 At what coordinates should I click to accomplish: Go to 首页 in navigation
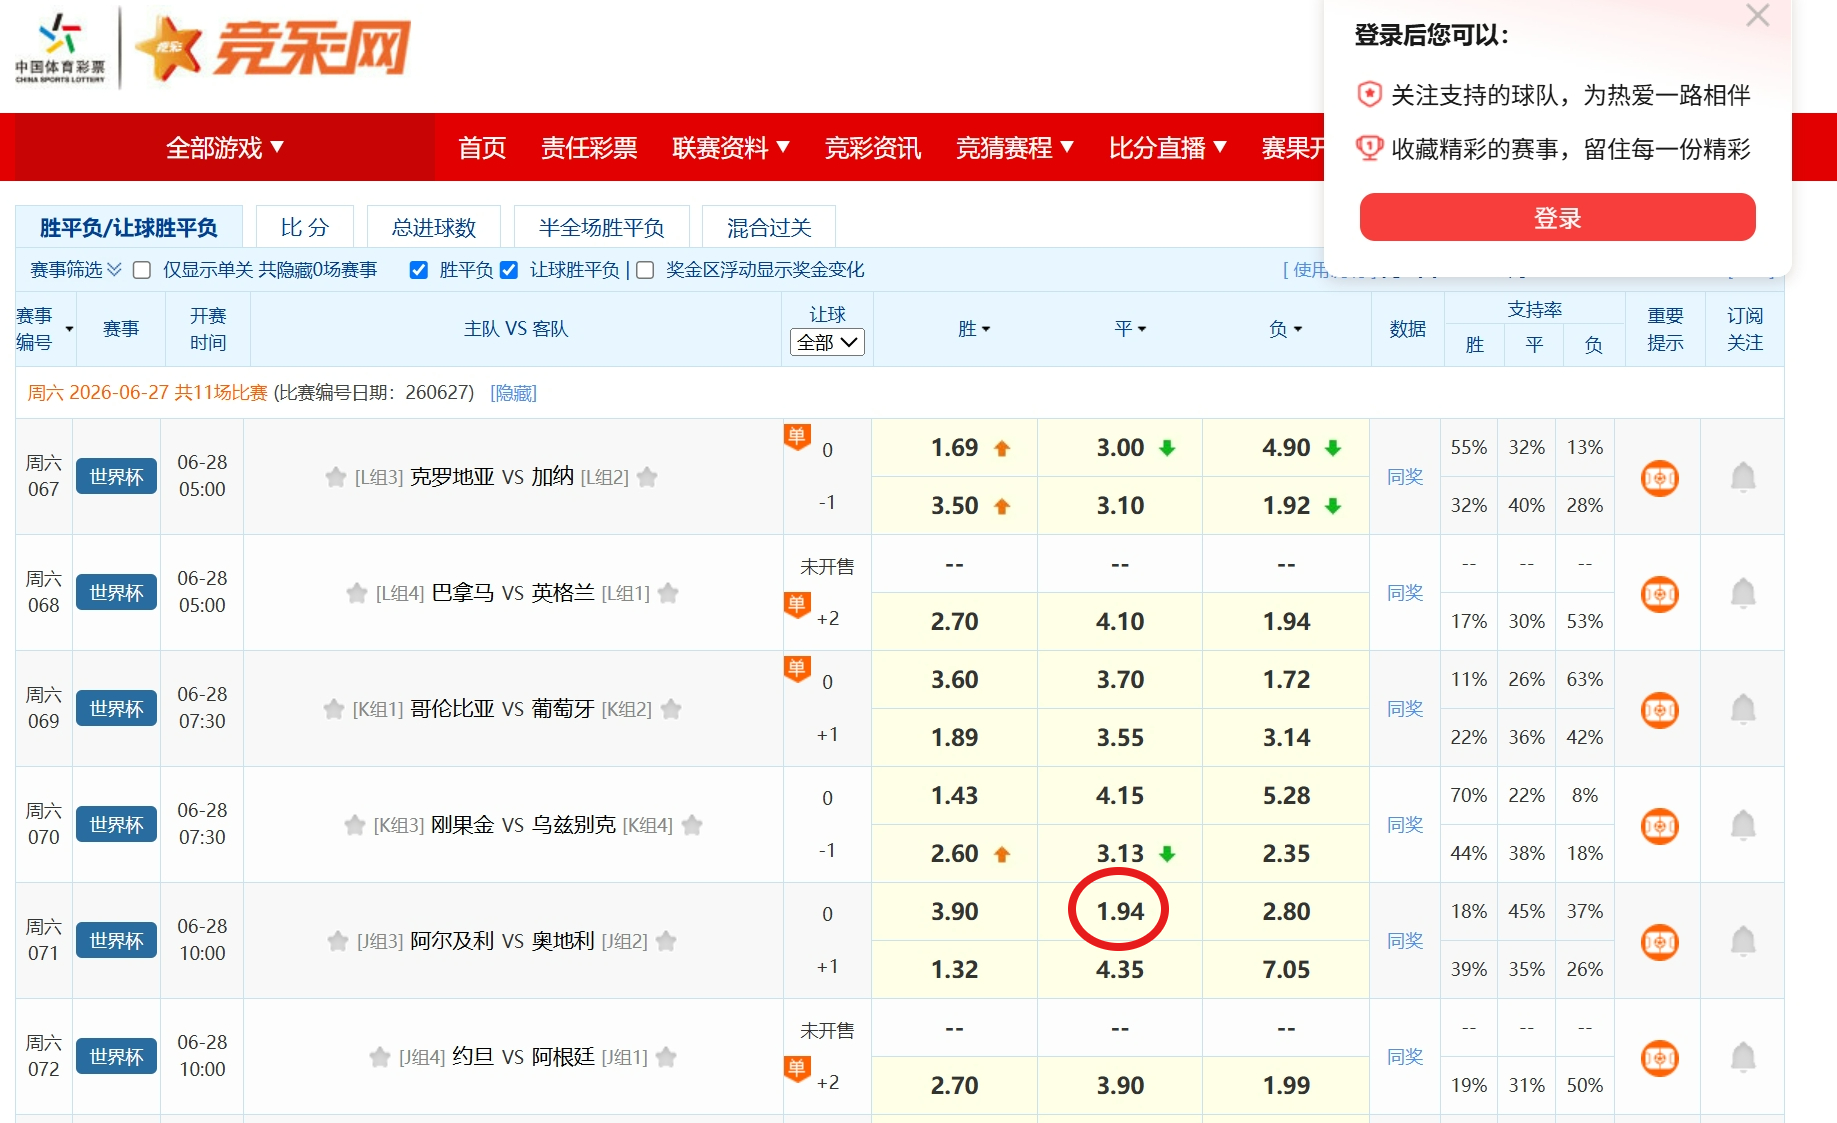coord(482,148)
